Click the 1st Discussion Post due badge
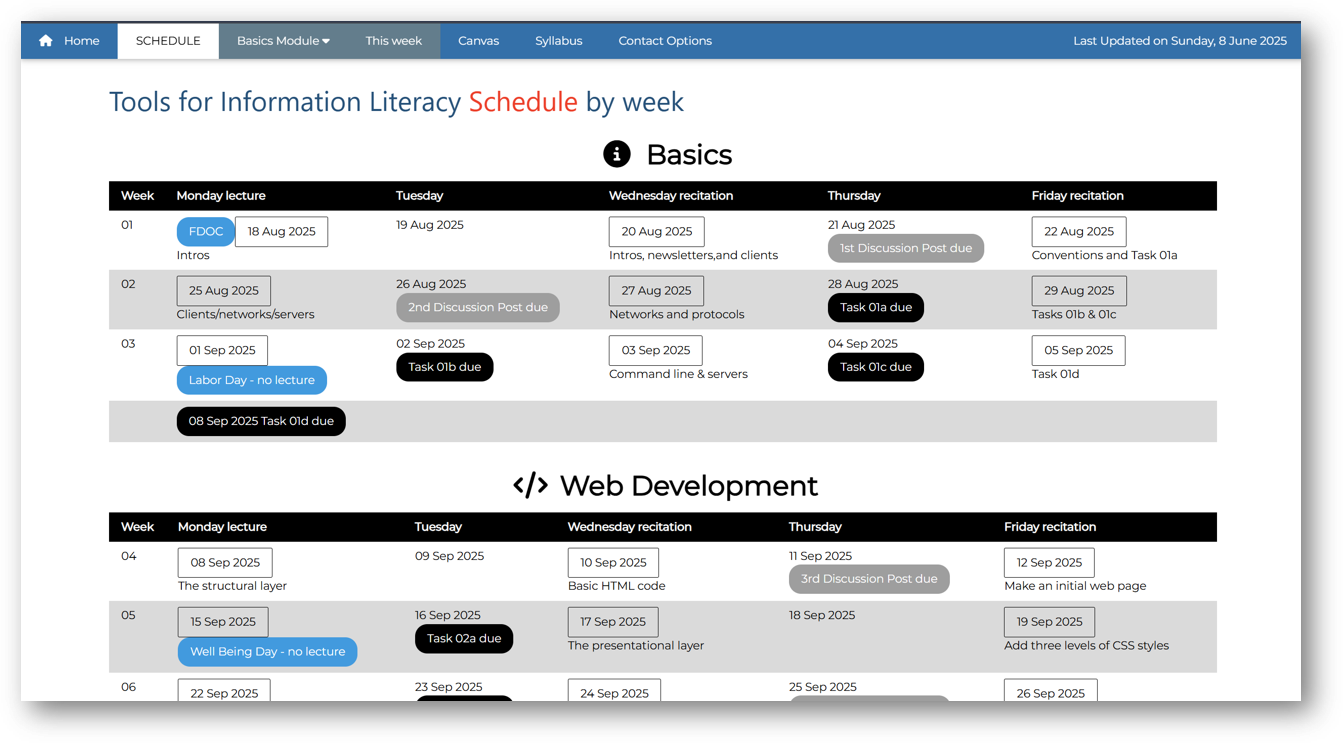This screenshot has width=1343, height=743. tap(905, 247)
